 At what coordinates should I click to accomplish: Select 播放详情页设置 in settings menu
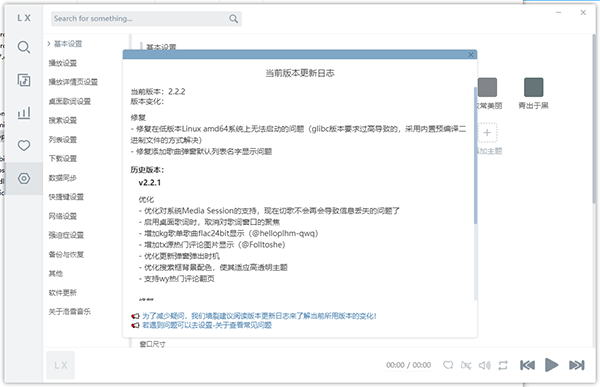73,82
